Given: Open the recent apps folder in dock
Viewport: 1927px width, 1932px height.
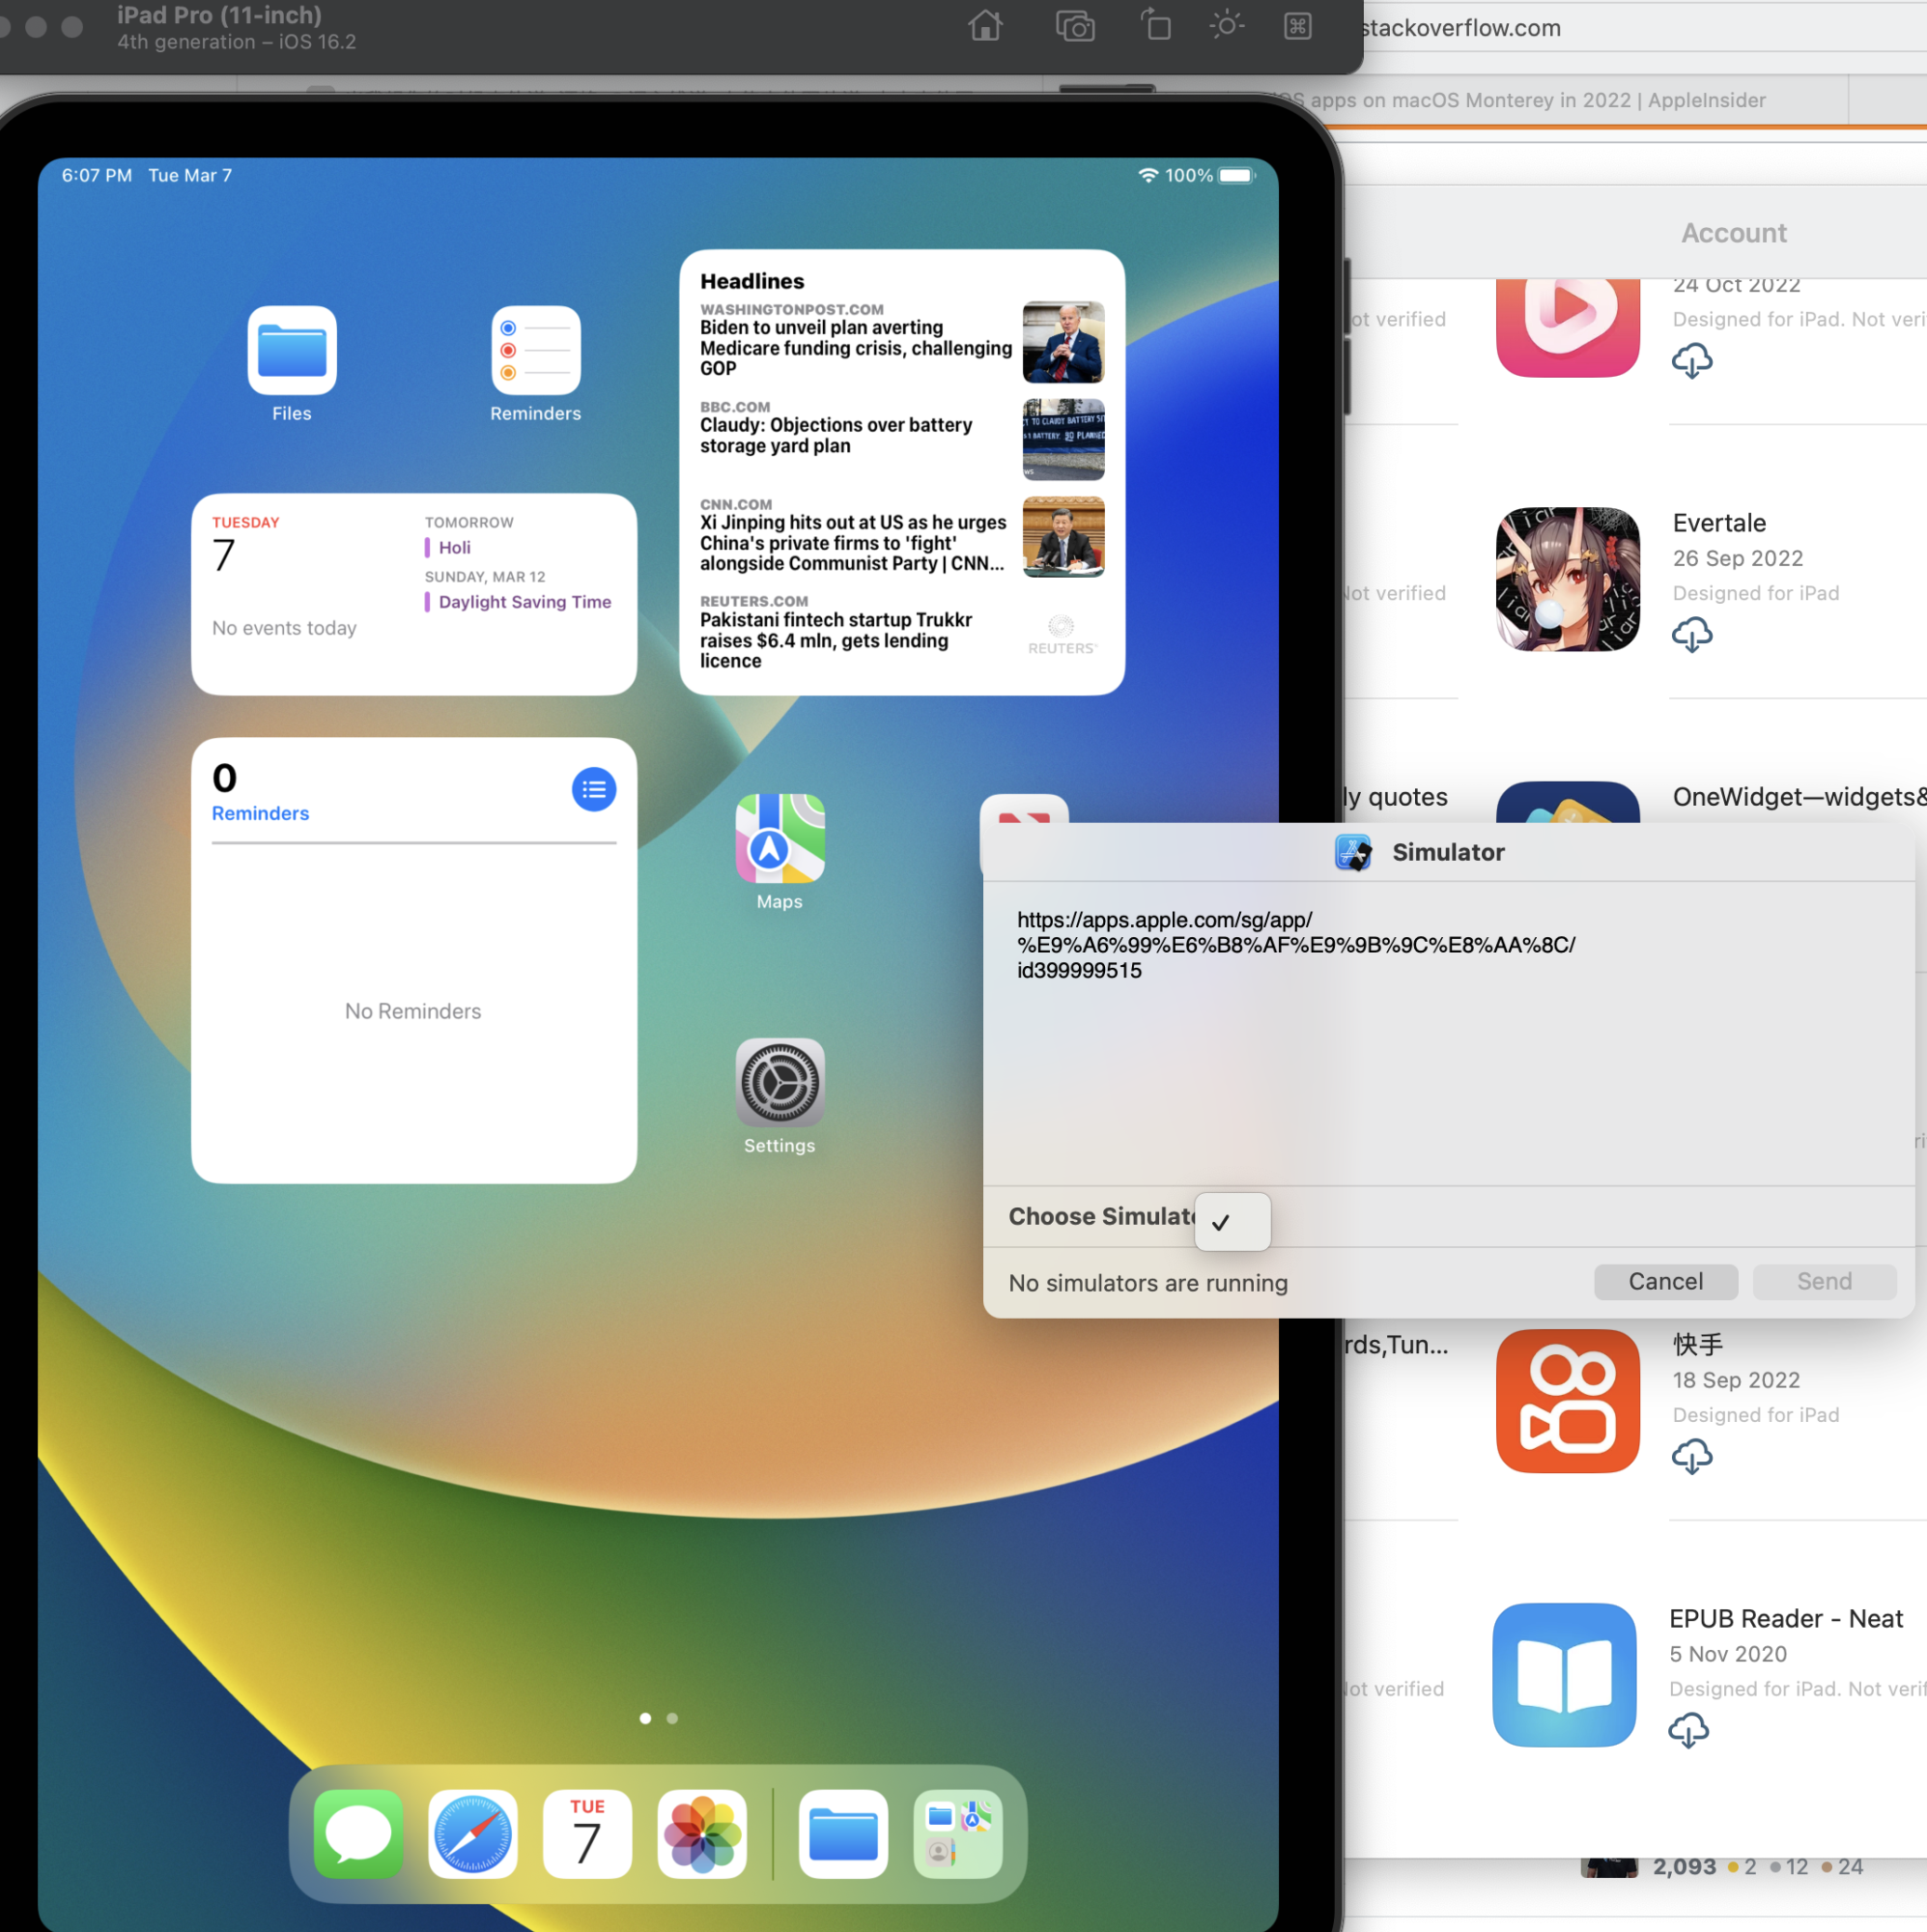Looking at the screenshot, I should coord(957,1834).
